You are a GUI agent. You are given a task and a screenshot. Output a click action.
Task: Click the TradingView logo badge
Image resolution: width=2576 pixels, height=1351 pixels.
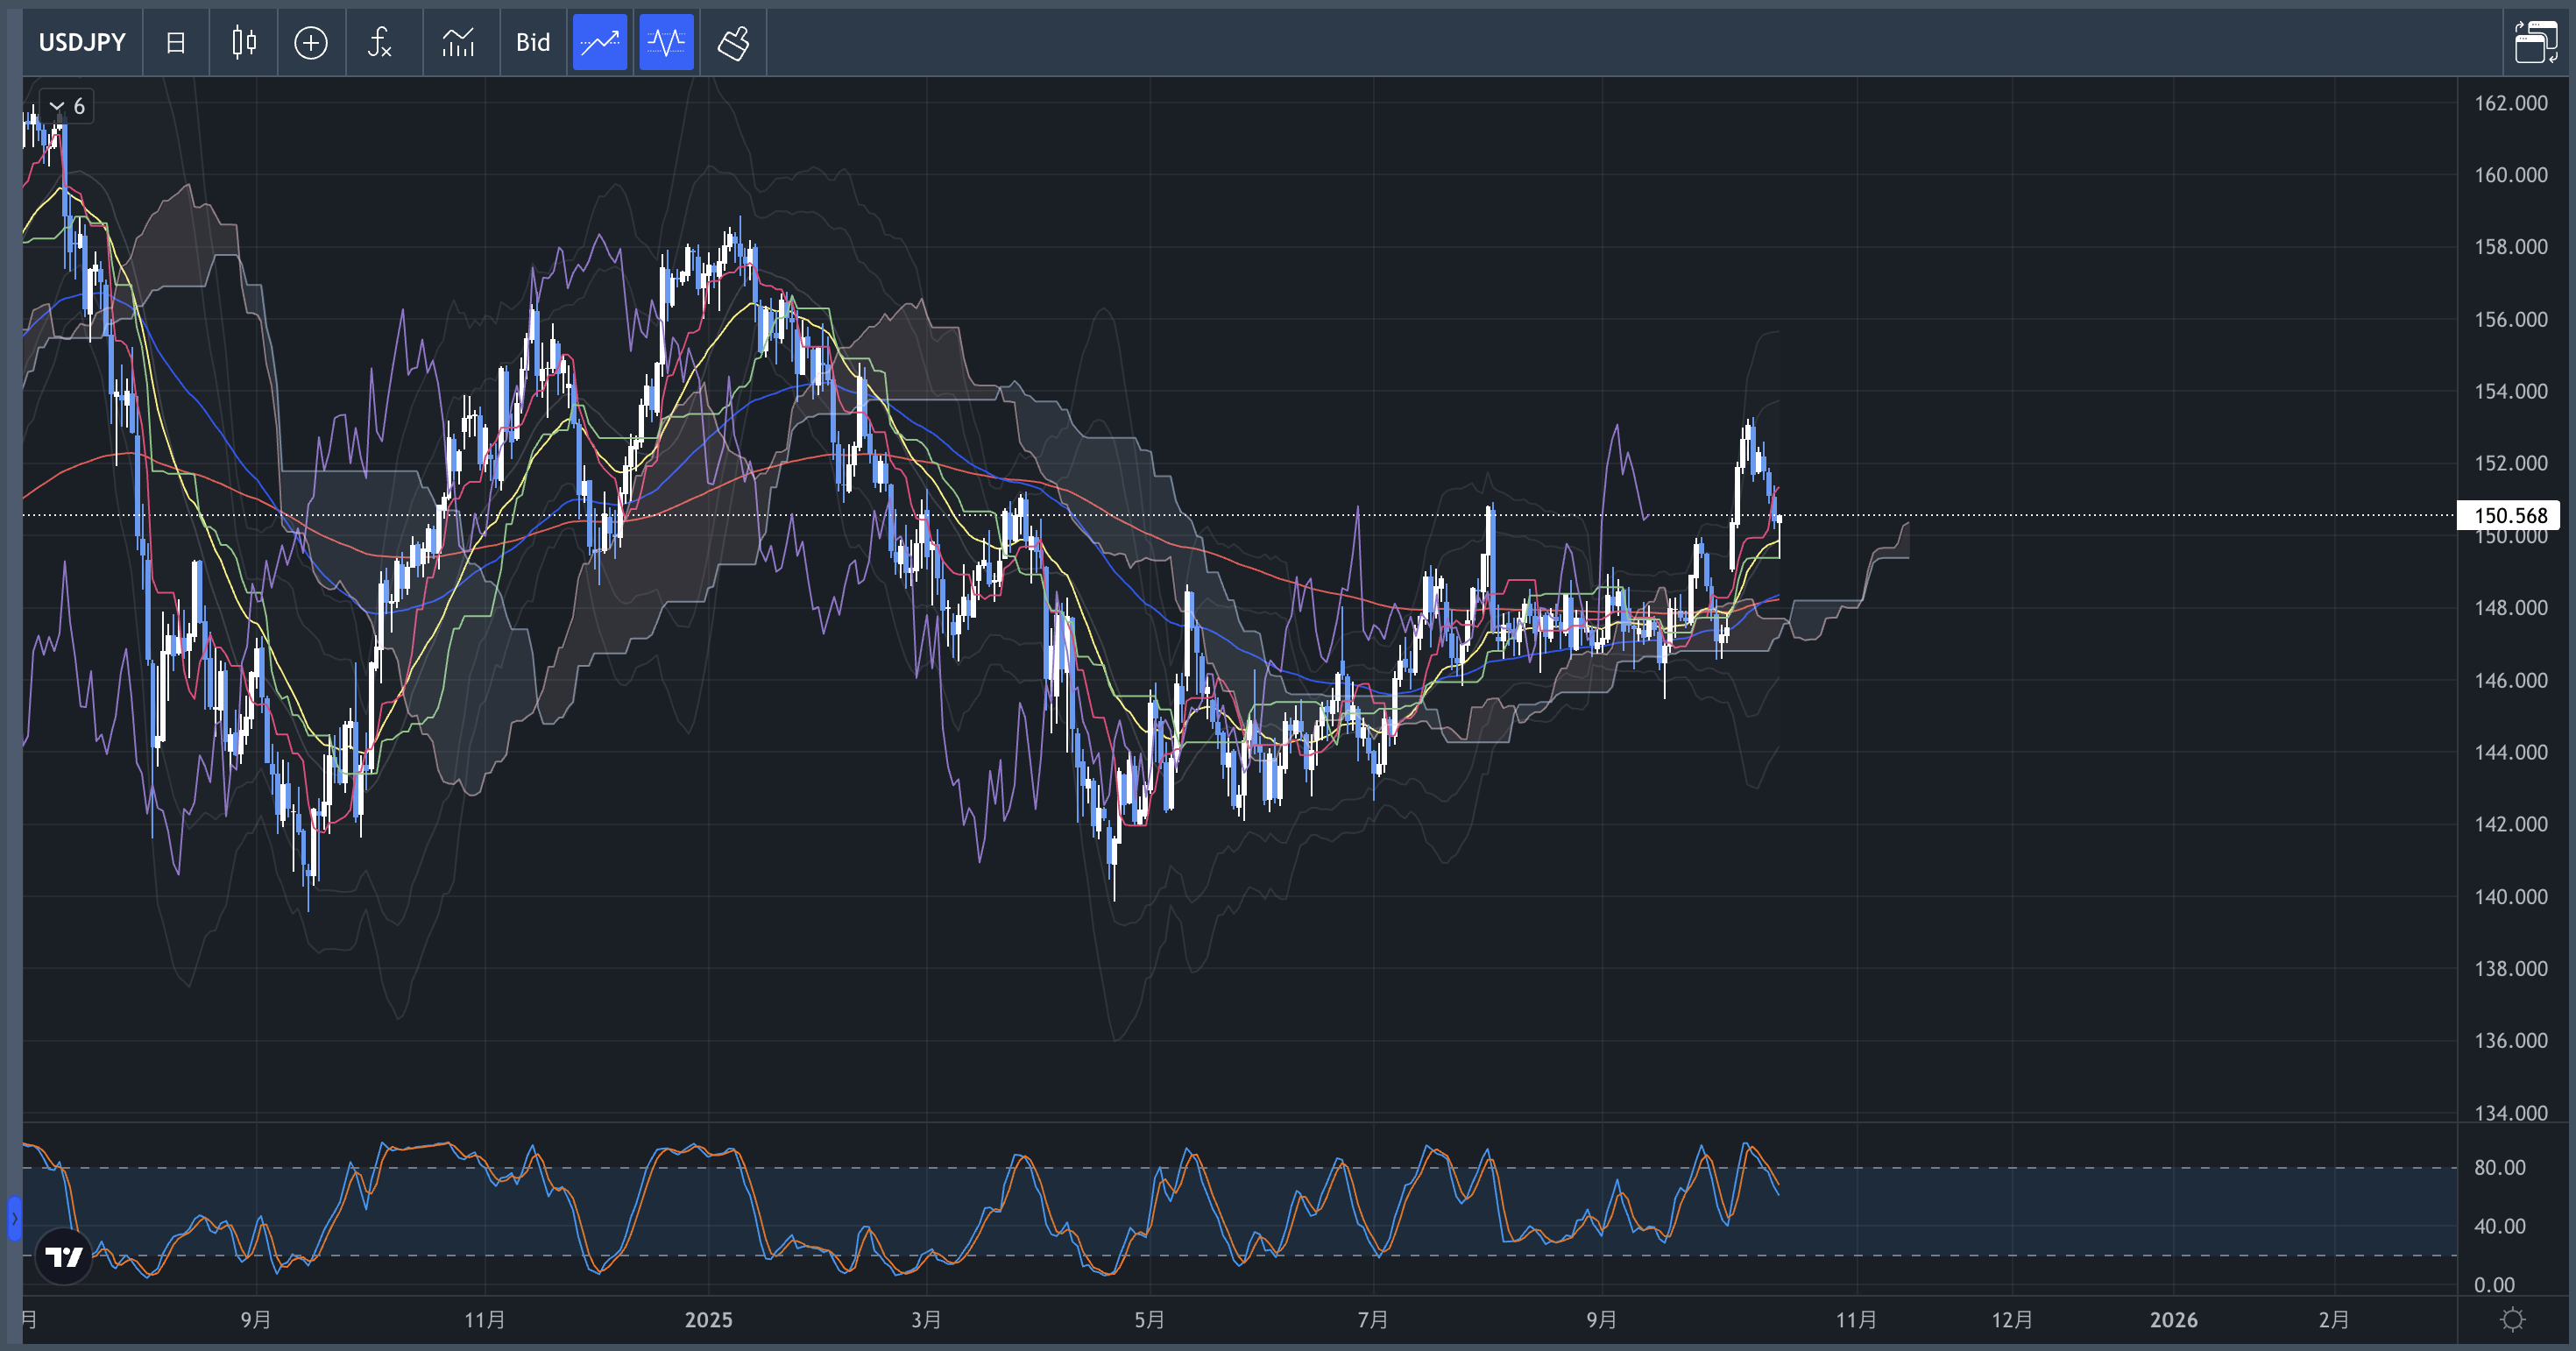pyautogui.click(x=64, y=1256)
